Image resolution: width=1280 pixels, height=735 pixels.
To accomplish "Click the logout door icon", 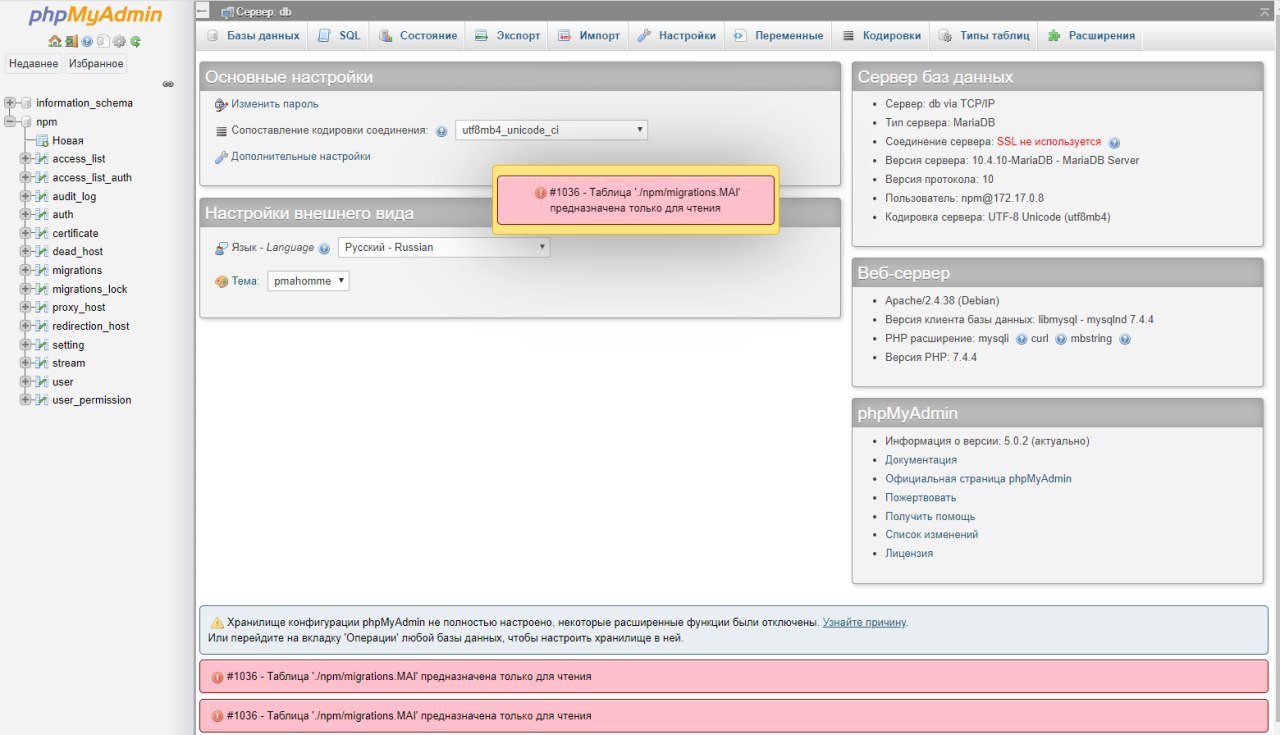I will (71, 42).
